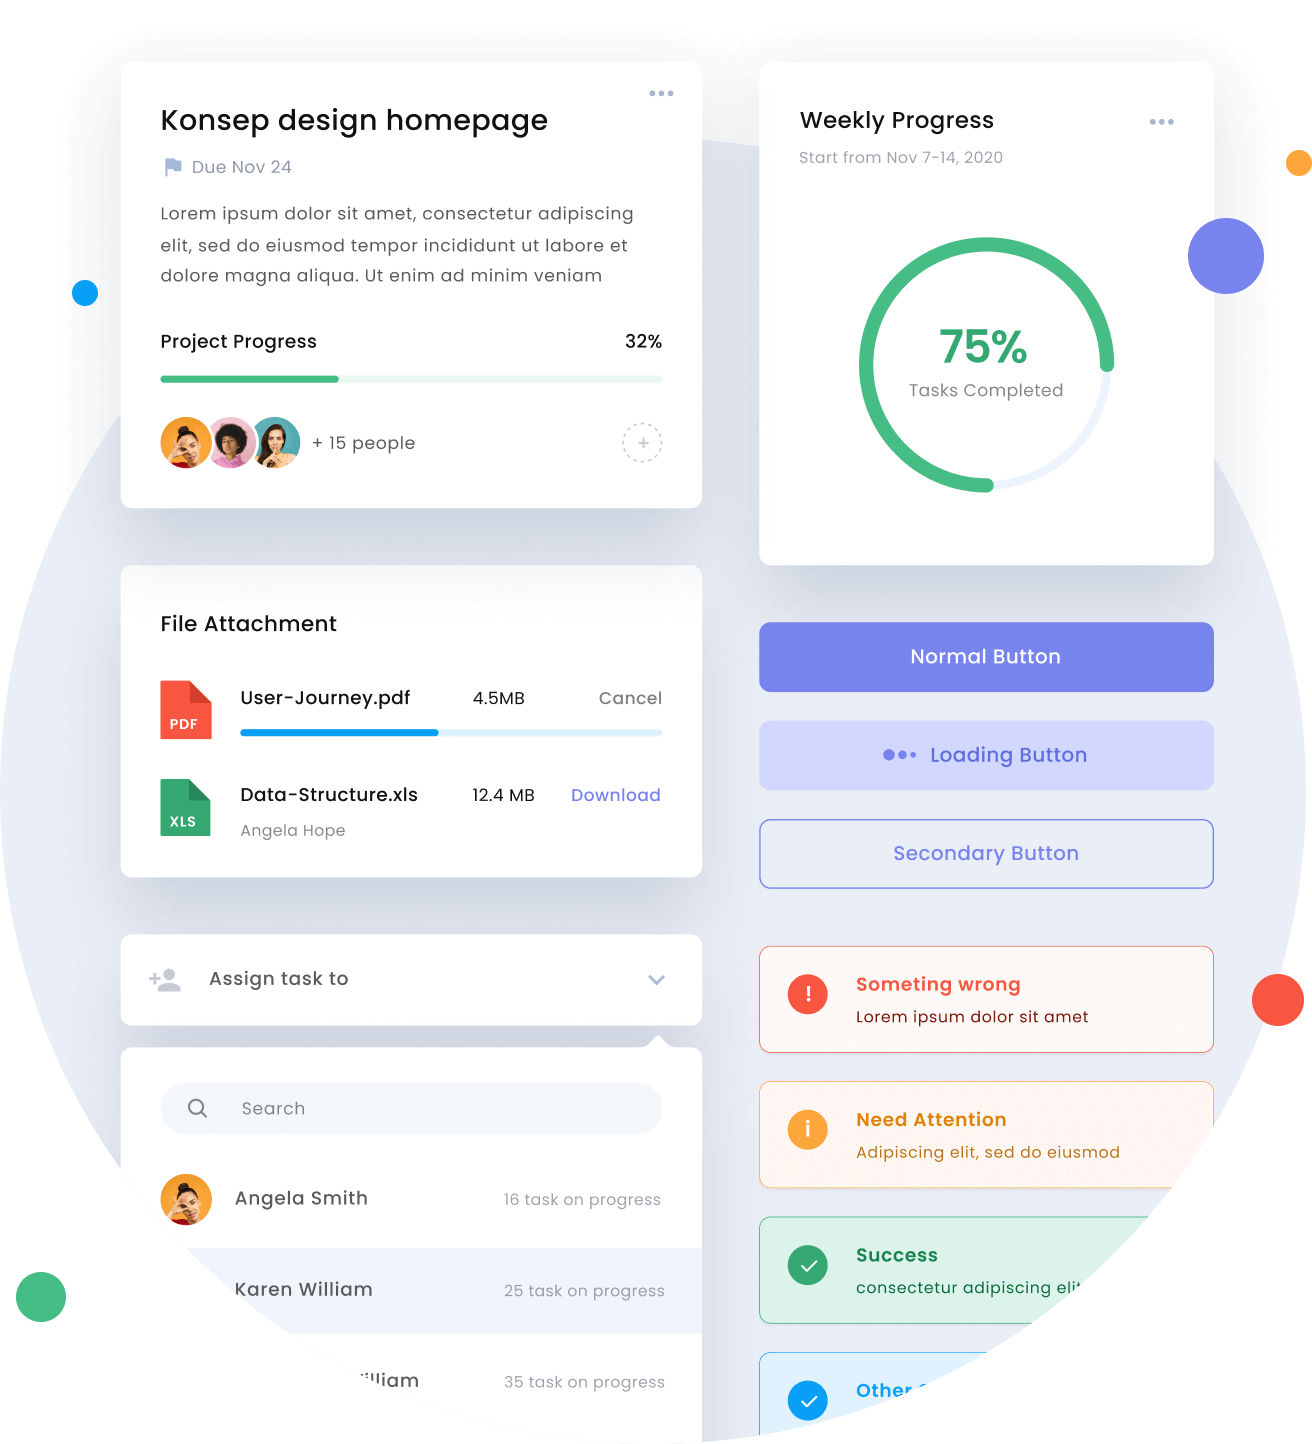This screenshot has width=1312, height=1444.
Task: Click the orange info icon in Need Attention alert
Action: 808,1130
